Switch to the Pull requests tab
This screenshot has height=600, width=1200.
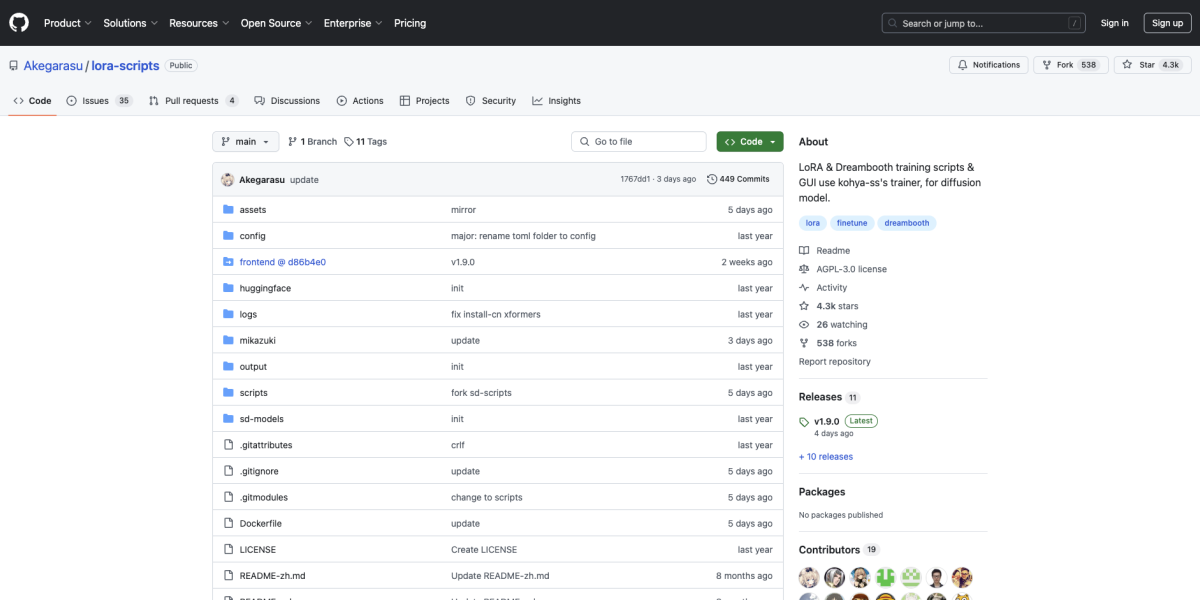(x=193, y=101)
